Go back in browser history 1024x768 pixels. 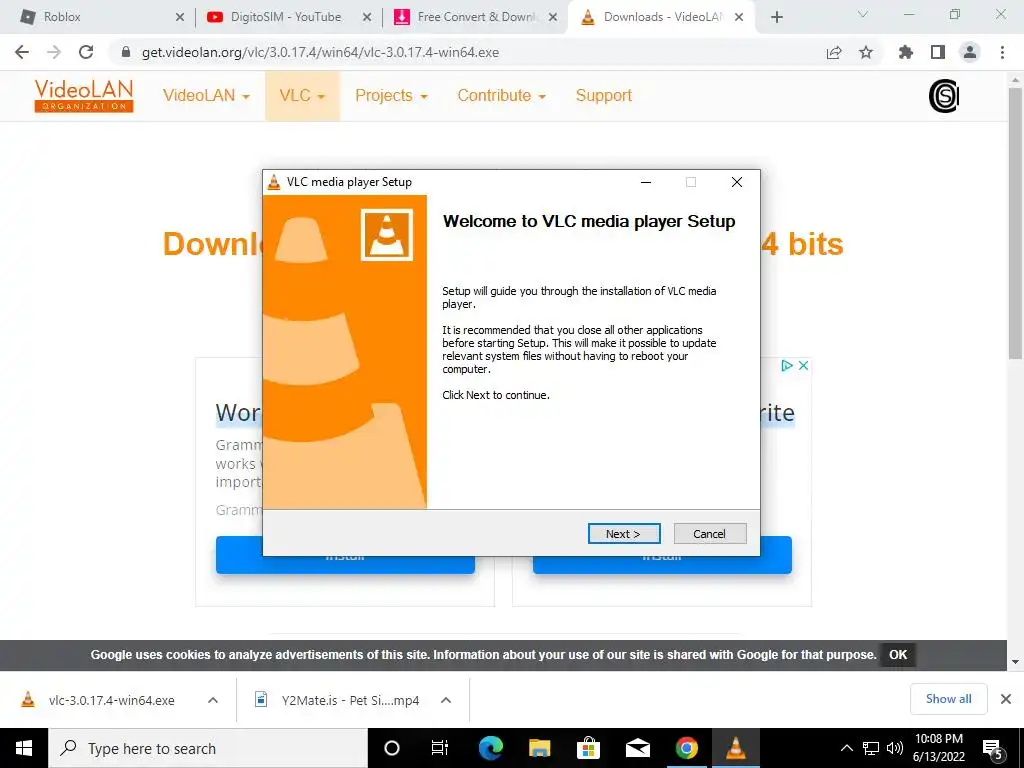click(22, 52)
